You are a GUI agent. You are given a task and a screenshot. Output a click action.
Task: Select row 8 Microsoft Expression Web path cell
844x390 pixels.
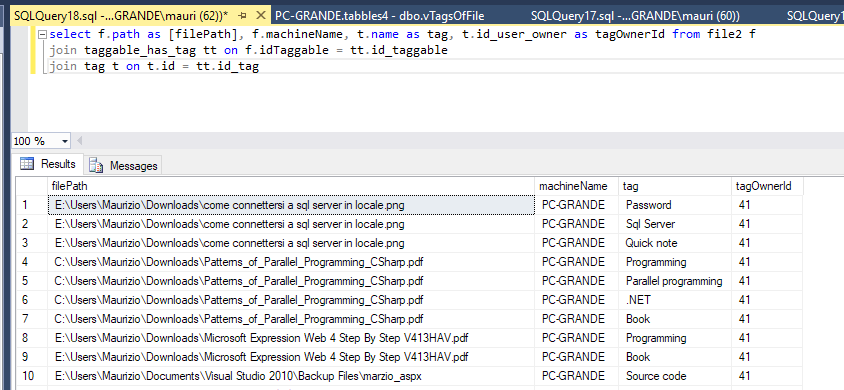[x=291, y=338]
